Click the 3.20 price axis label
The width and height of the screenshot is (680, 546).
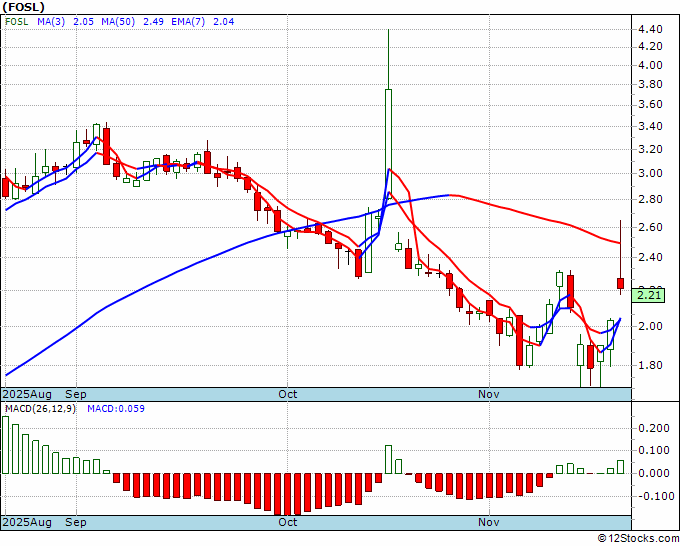pos(650,150)
